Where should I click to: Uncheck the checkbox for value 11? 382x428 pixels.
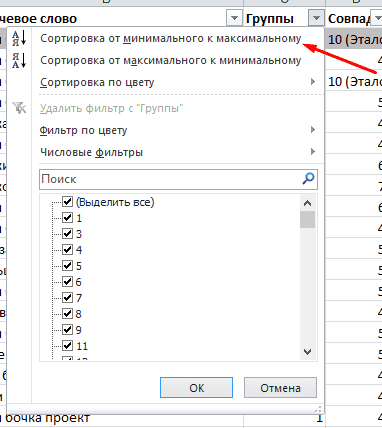click(68, 346)
